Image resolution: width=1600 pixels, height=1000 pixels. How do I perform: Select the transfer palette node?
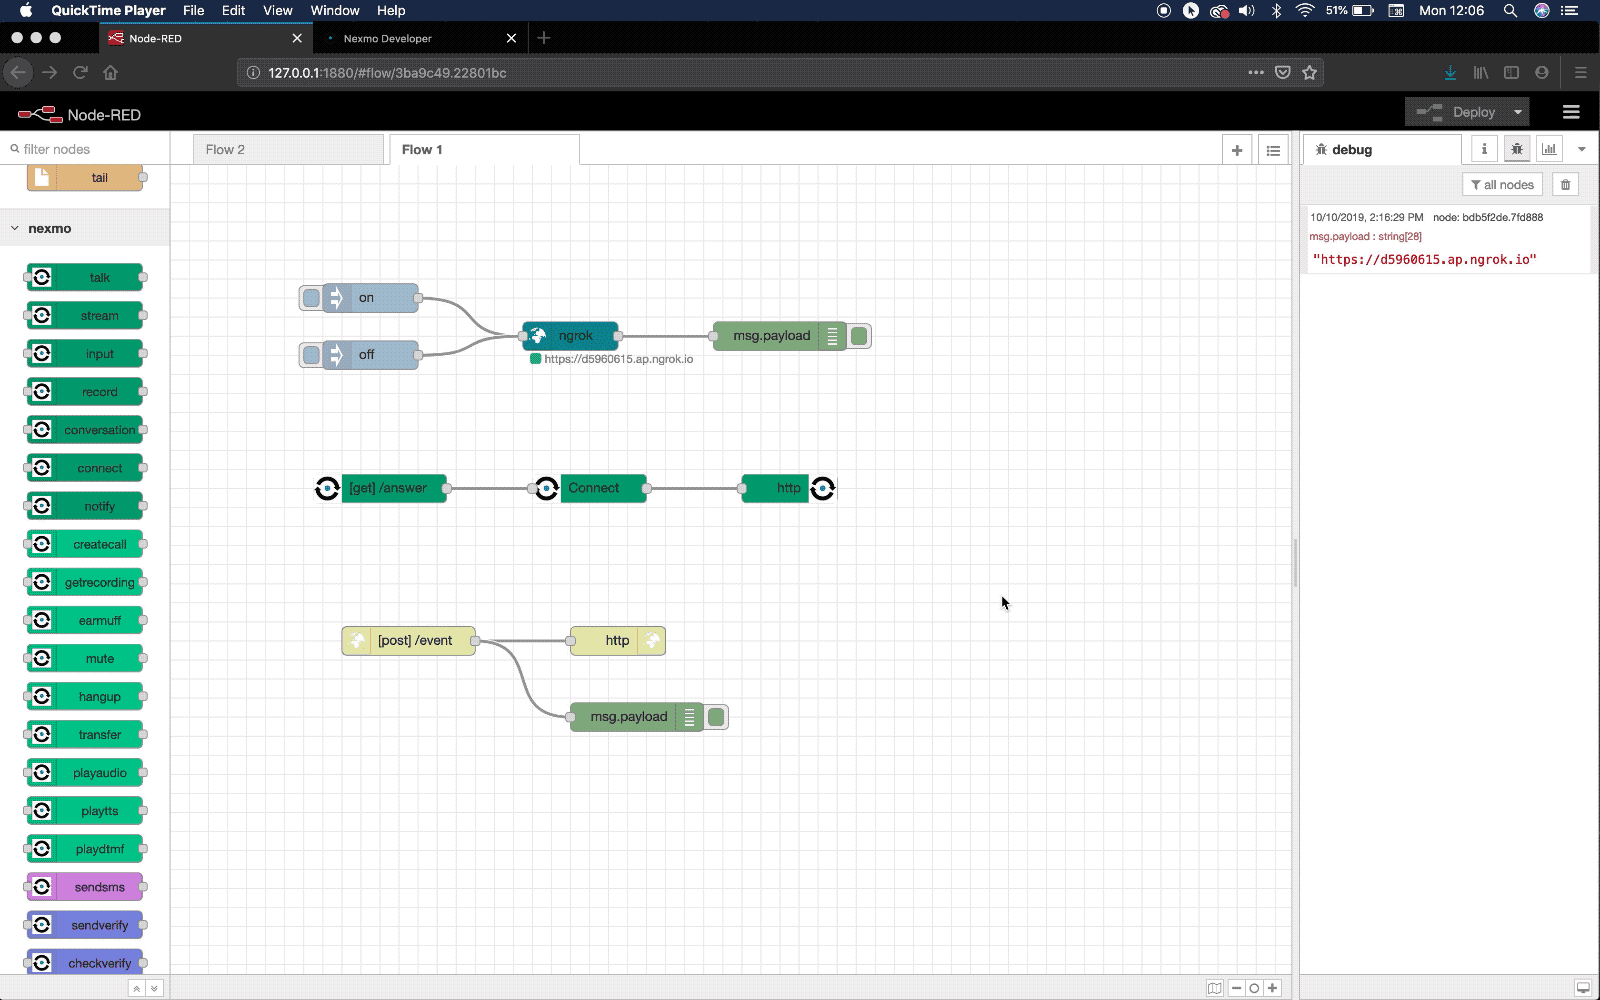click(85, 735)
